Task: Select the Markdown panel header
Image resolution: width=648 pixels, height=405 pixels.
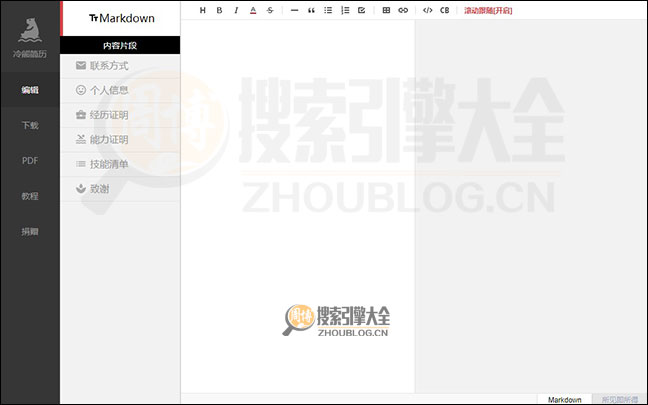Action: [x=121, y=18]
